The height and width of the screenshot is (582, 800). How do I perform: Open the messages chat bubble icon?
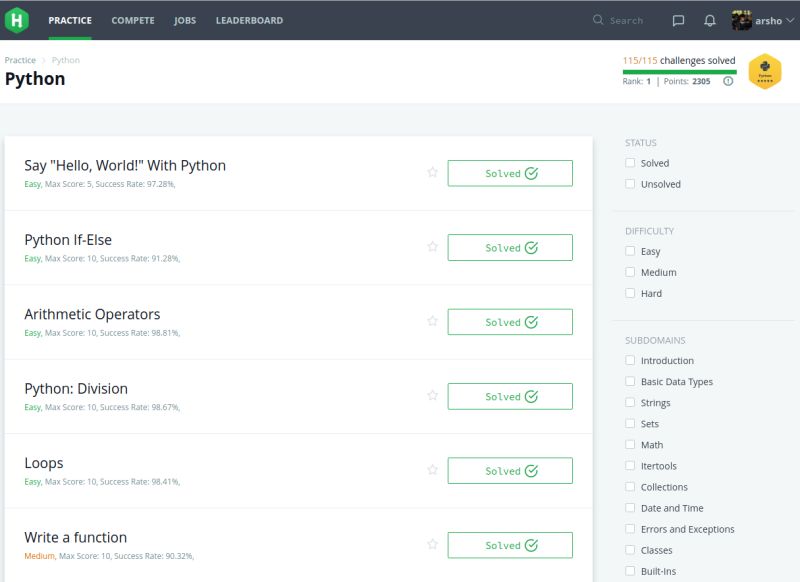click(679, 20)
